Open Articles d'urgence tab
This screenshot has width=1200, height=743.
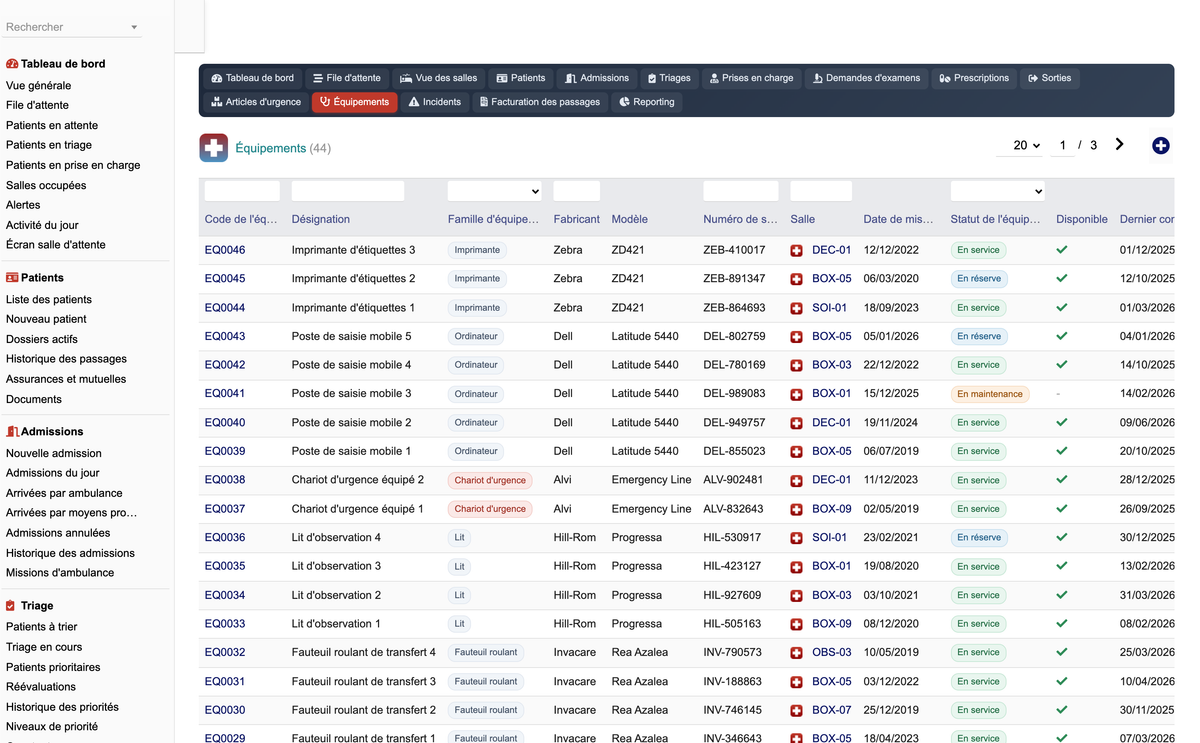click(256, 102)
